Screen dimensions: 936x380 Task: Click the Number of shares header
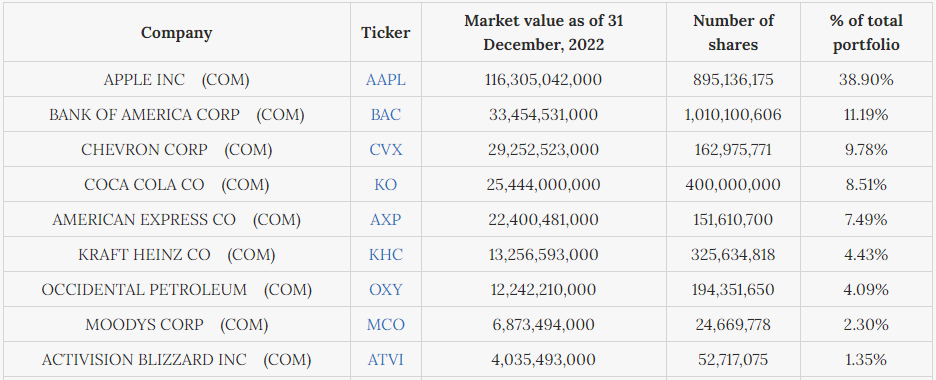733,32
